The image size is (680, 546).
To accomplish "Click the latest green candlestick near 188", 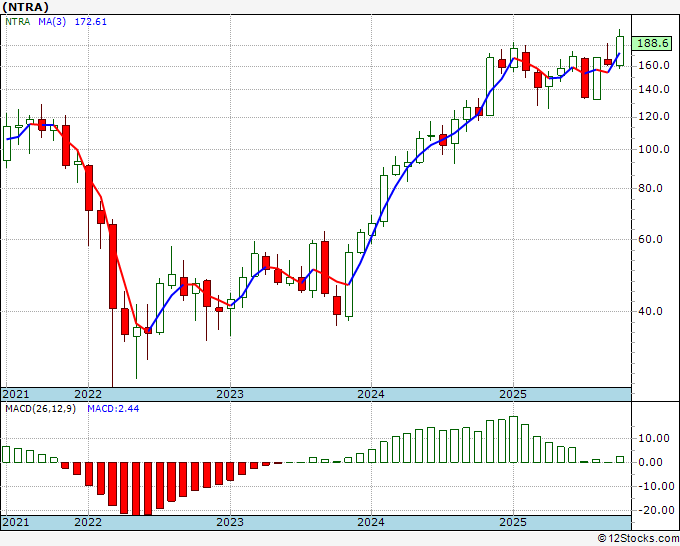I will tap(620, 51).
